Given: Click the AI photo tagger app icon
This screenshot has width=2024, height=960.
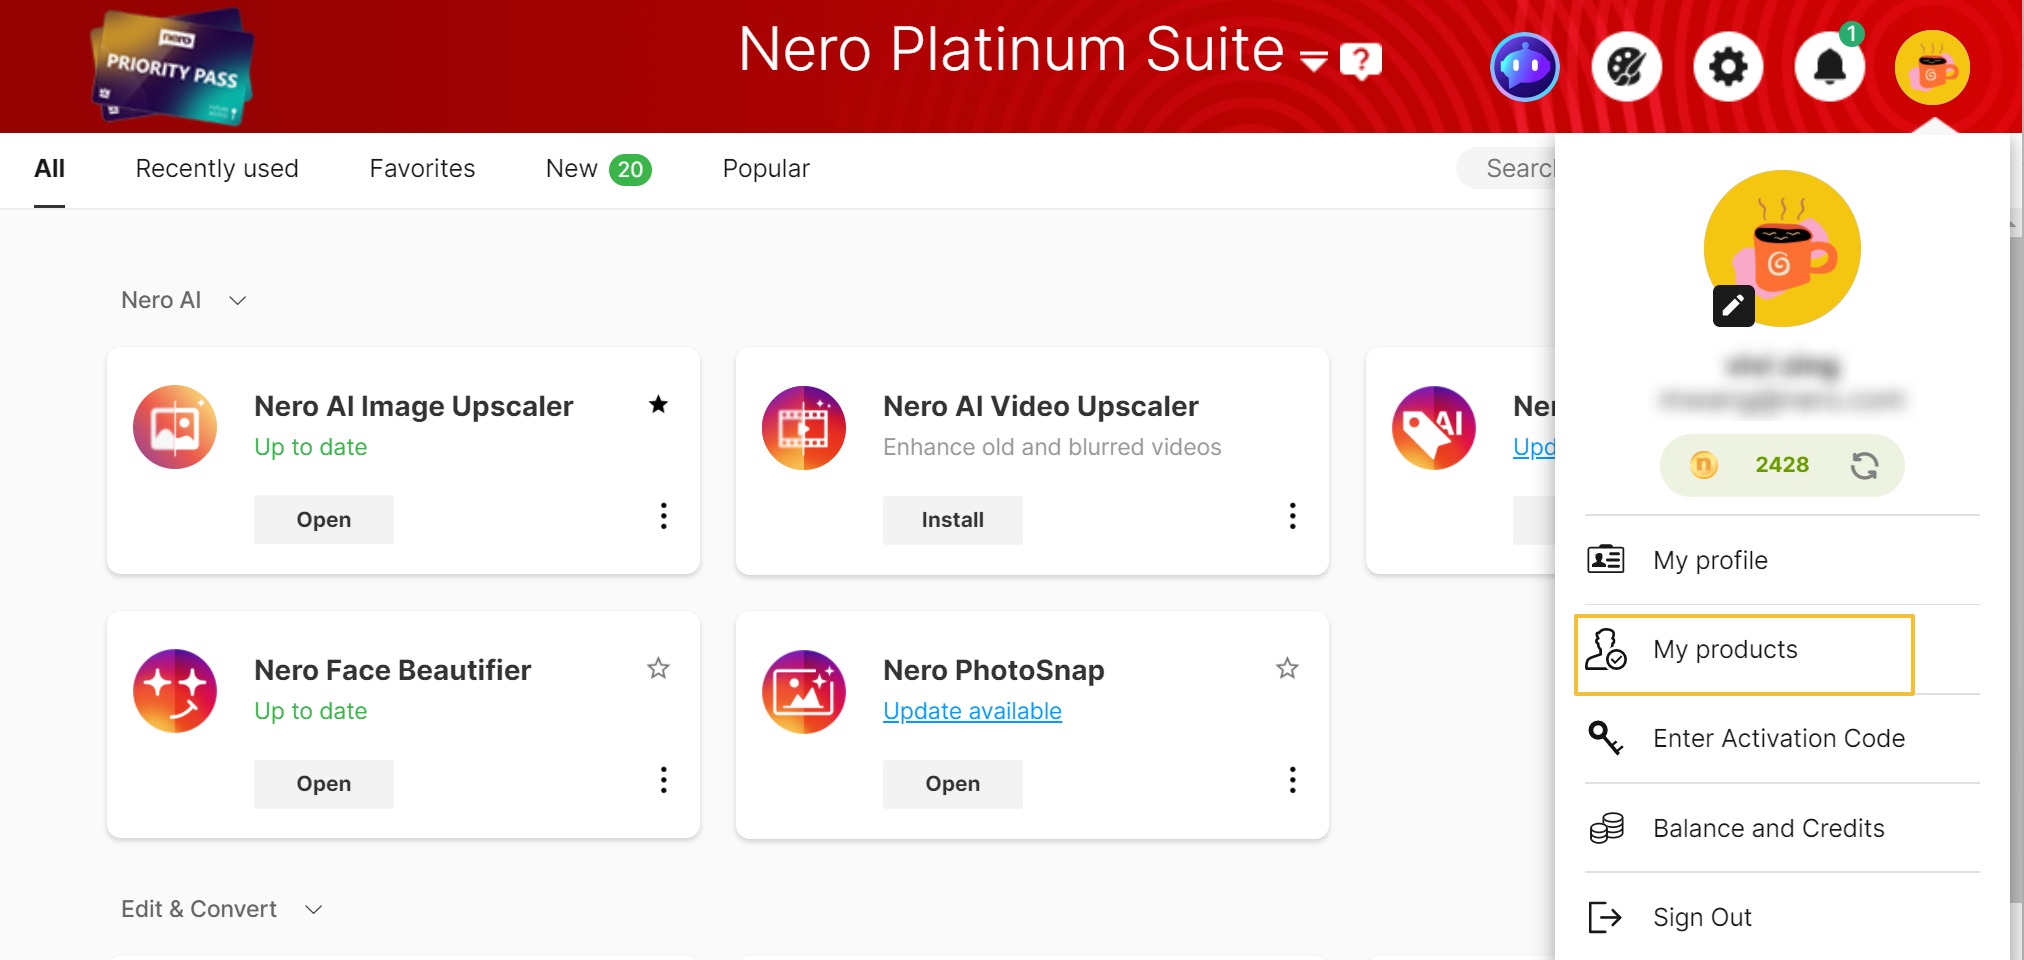Looking at the screenshot, I should coord(1434,427).
